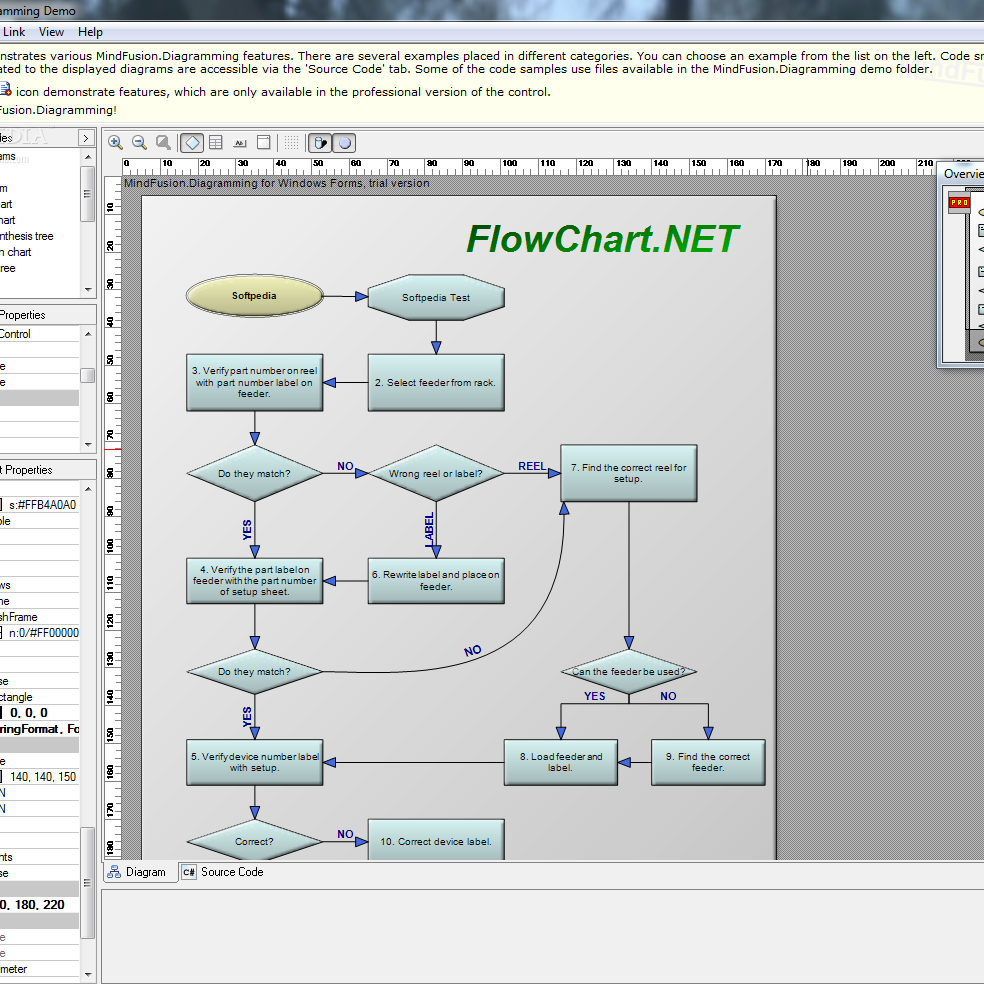Click the PRO badge in the Overview panel

[x=959, y=201]
